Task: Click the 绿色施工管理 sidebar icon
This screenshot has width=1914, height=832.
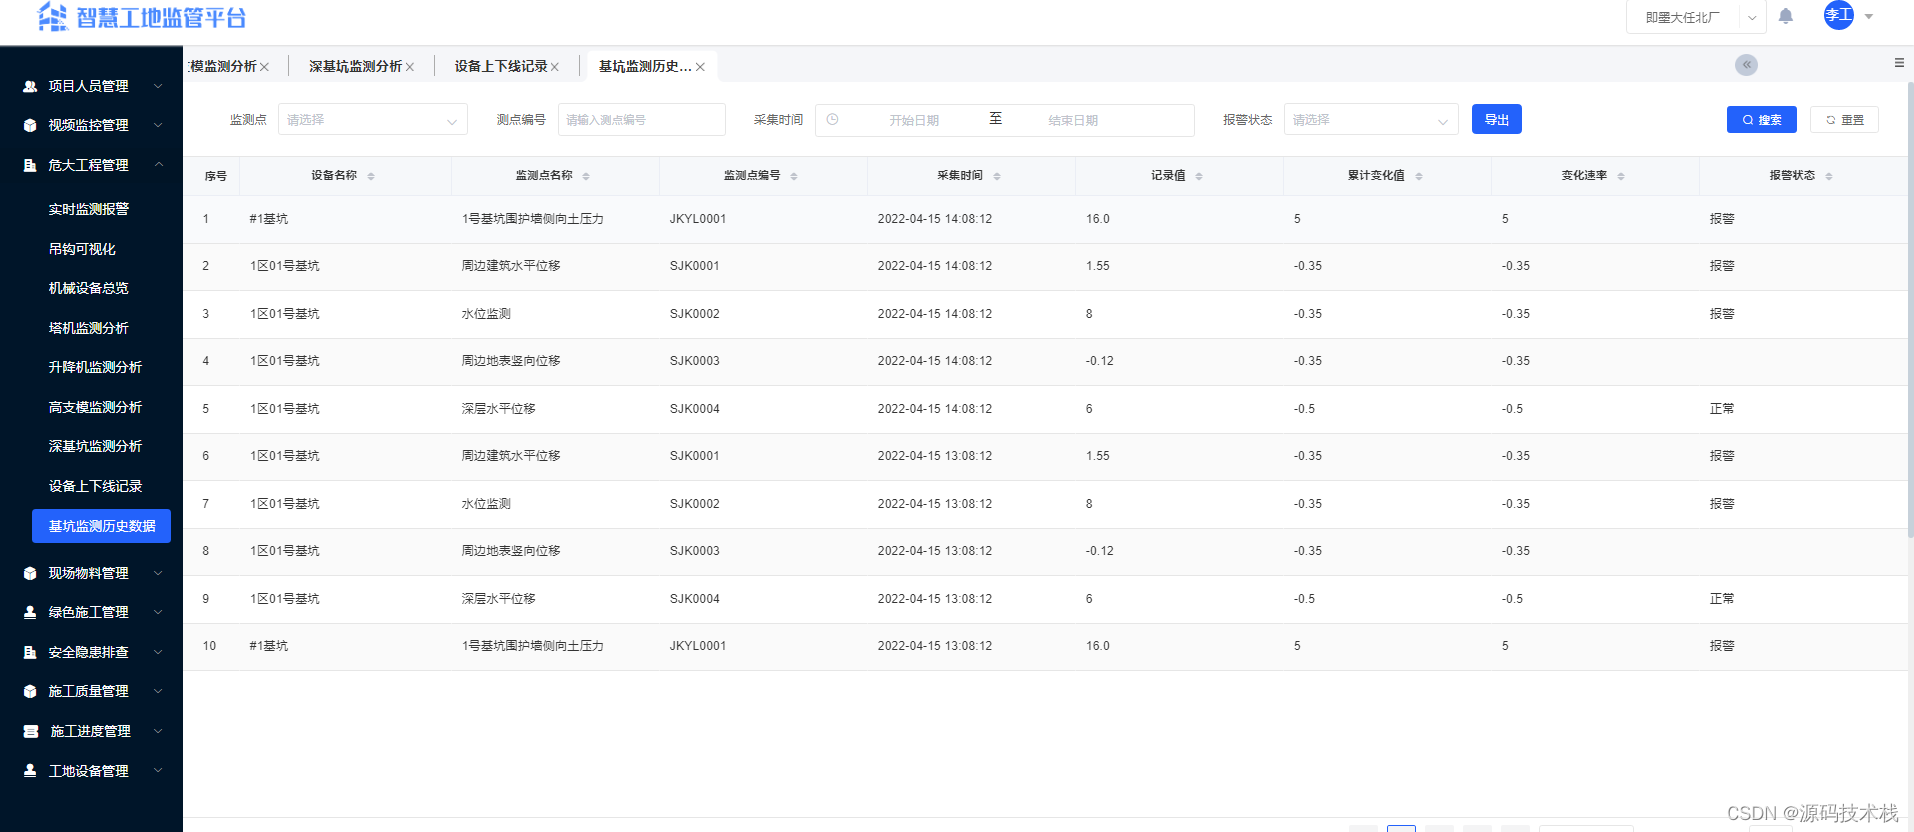Action: 30,612
